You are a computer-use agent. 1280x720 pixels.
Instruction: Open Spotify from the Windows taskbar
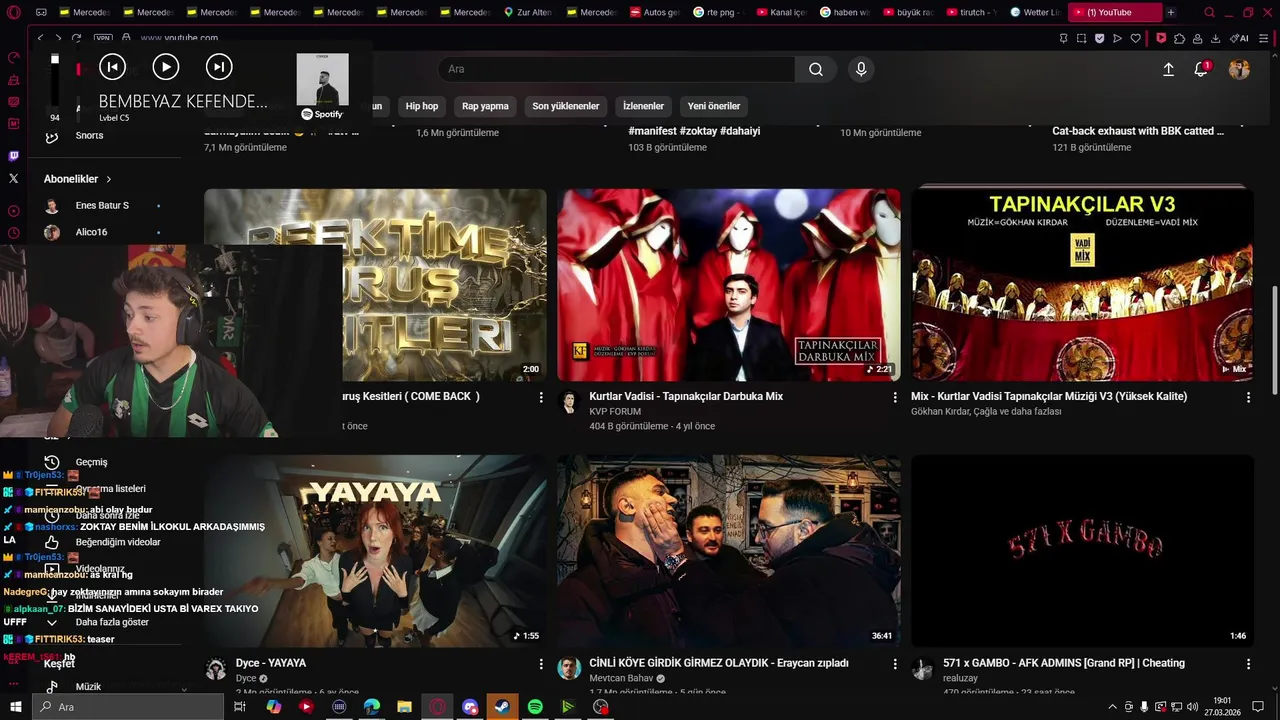coord(535,707)
